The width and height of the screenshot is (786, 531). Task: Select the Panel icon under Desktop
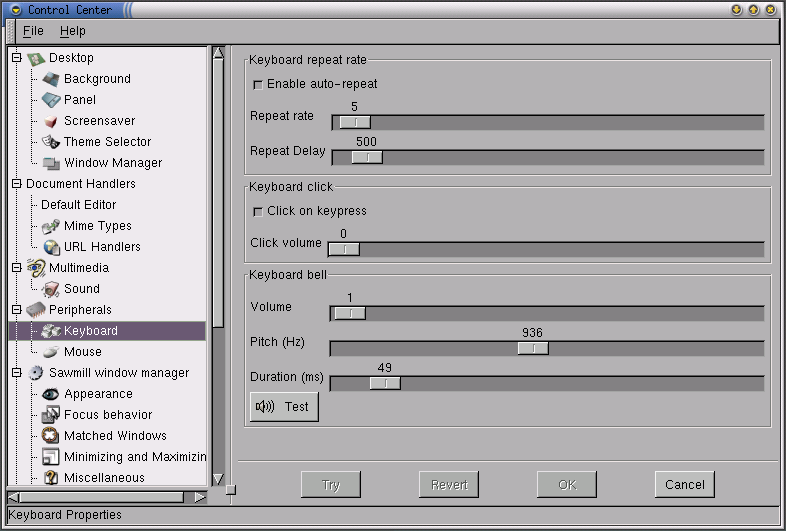click(51, 100)
